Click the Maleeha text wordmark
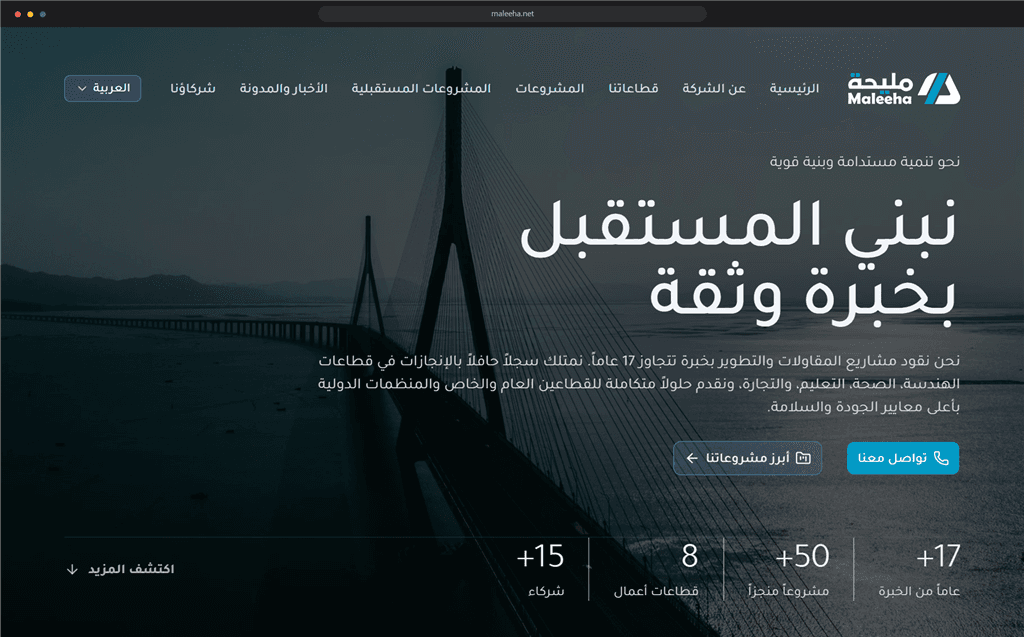1024x637 pixels. 880,89
